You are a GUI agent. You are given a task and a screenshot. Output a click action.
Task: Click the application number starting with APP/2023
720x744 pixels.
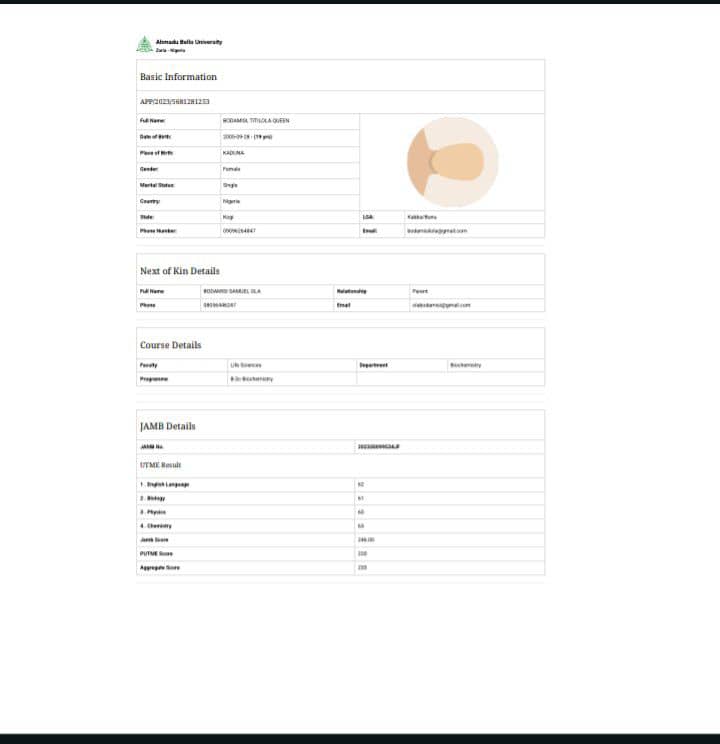175,102
